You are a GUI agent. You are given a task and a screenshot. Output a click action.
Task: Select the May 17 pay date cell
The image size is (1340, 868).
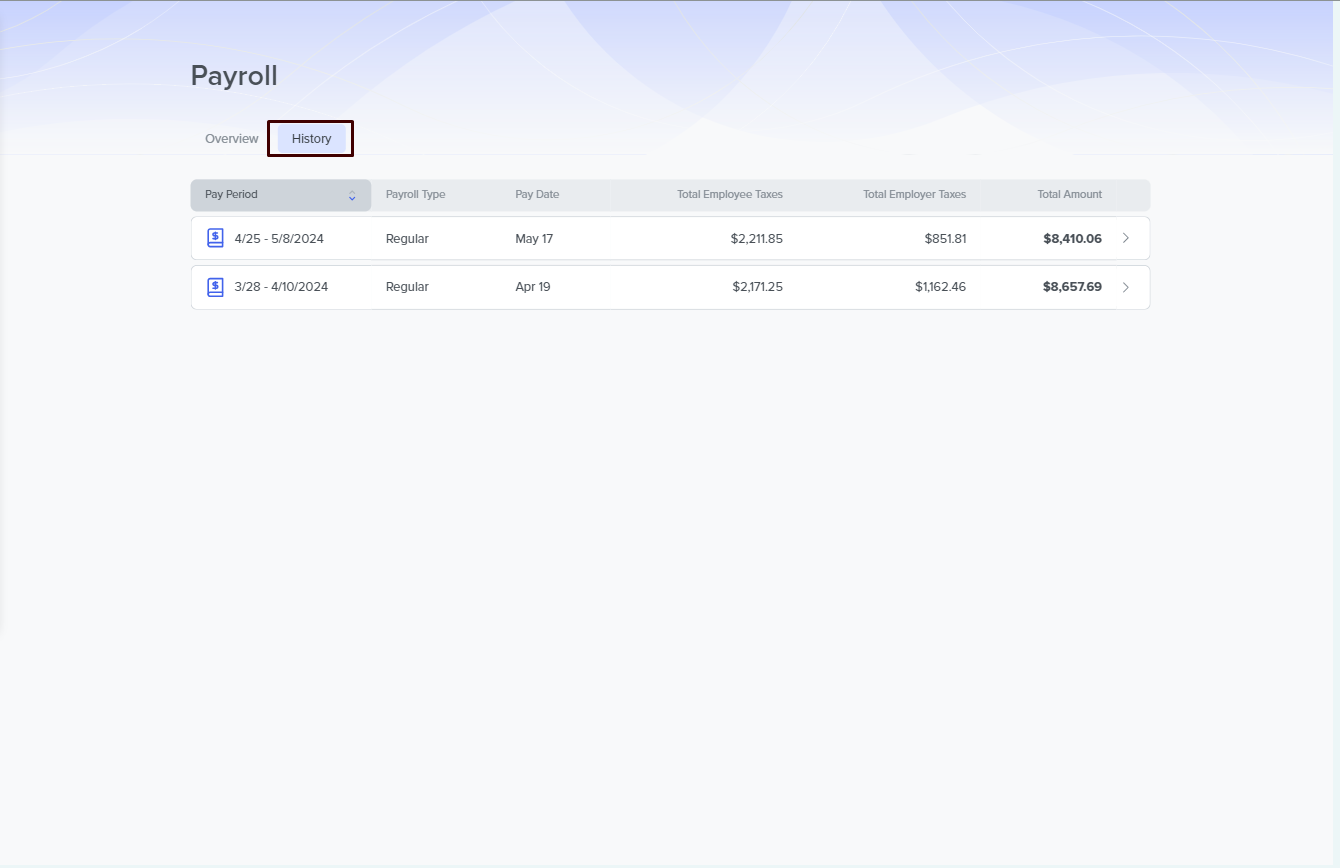pos(534,239)
